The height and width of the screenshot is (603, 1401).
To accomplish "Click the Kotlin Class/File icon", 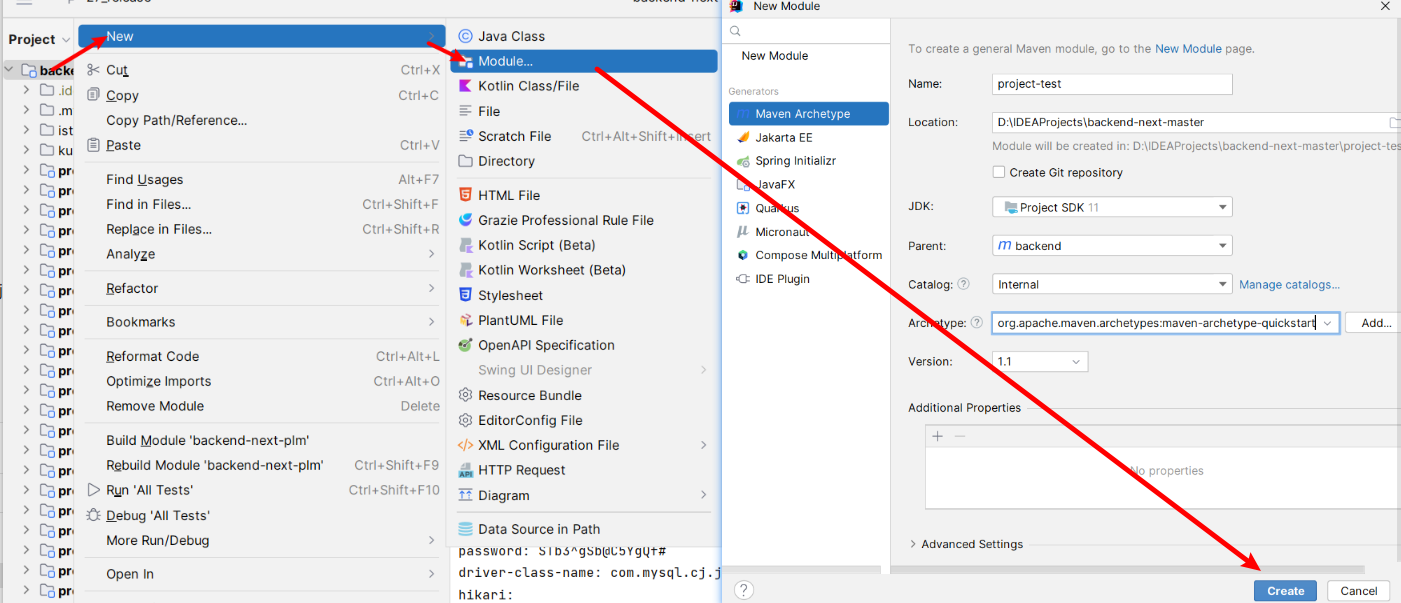I will (465, 86).
